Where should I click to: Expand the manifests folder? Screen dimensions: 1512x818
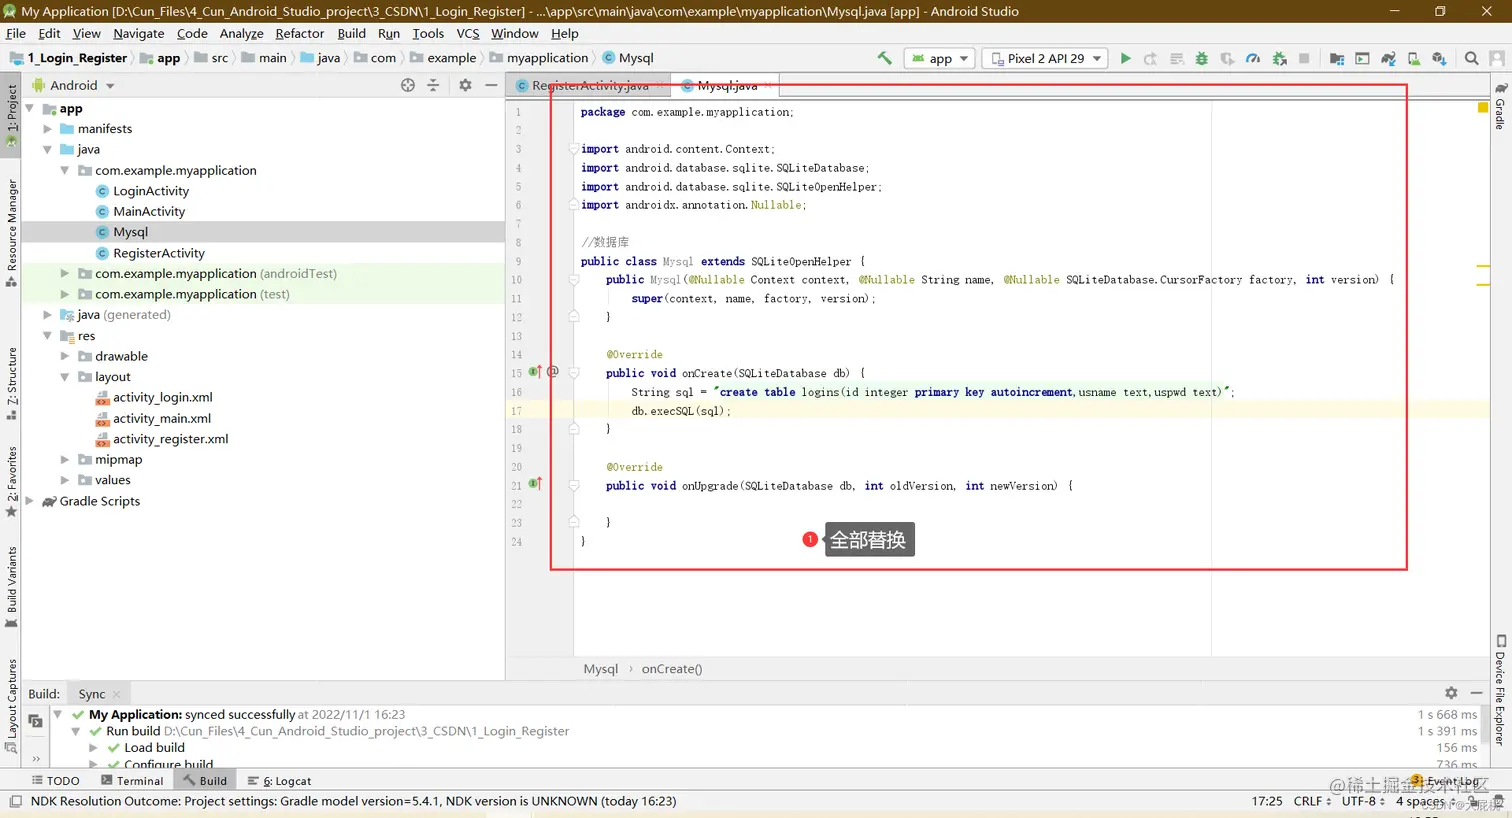click(x=47, y=129)
